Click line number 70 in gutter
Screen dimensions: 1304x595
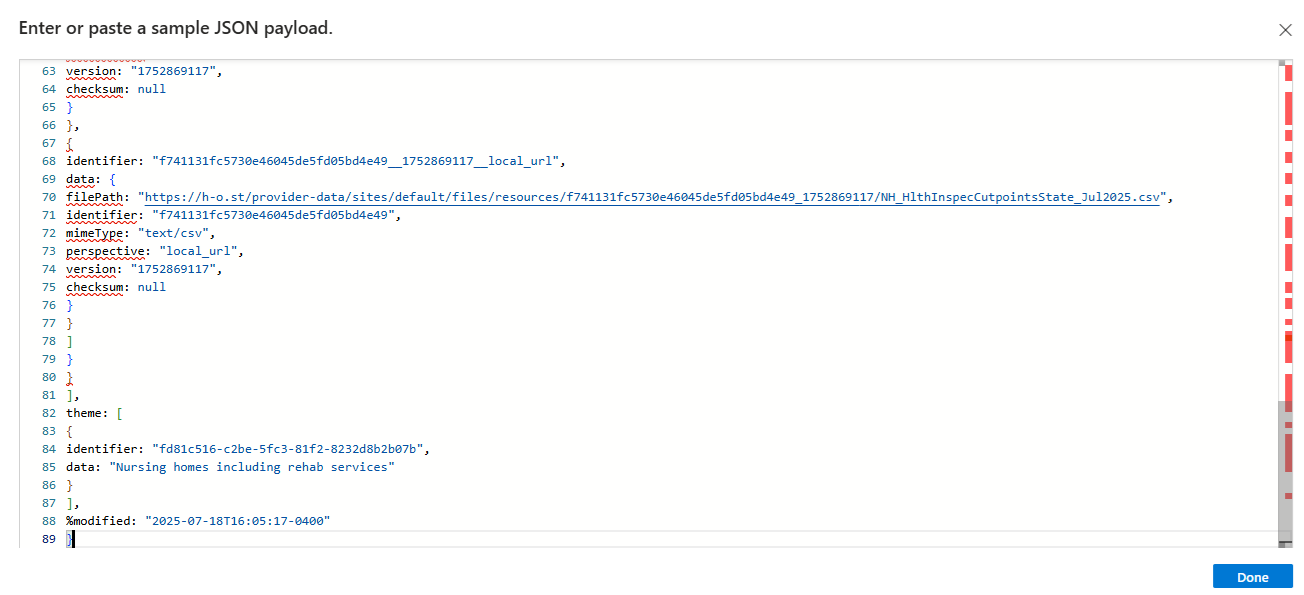point(49,197)
